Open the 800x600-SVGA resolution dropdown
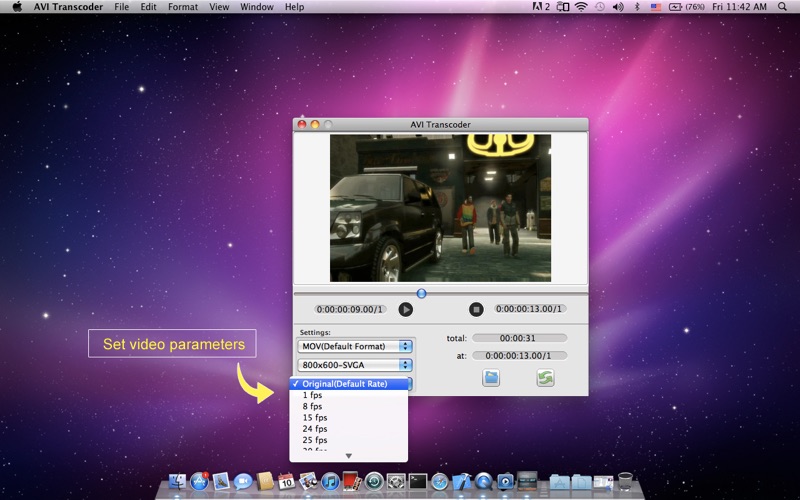Viewport: 800px width, 500px height. [355, 365]
